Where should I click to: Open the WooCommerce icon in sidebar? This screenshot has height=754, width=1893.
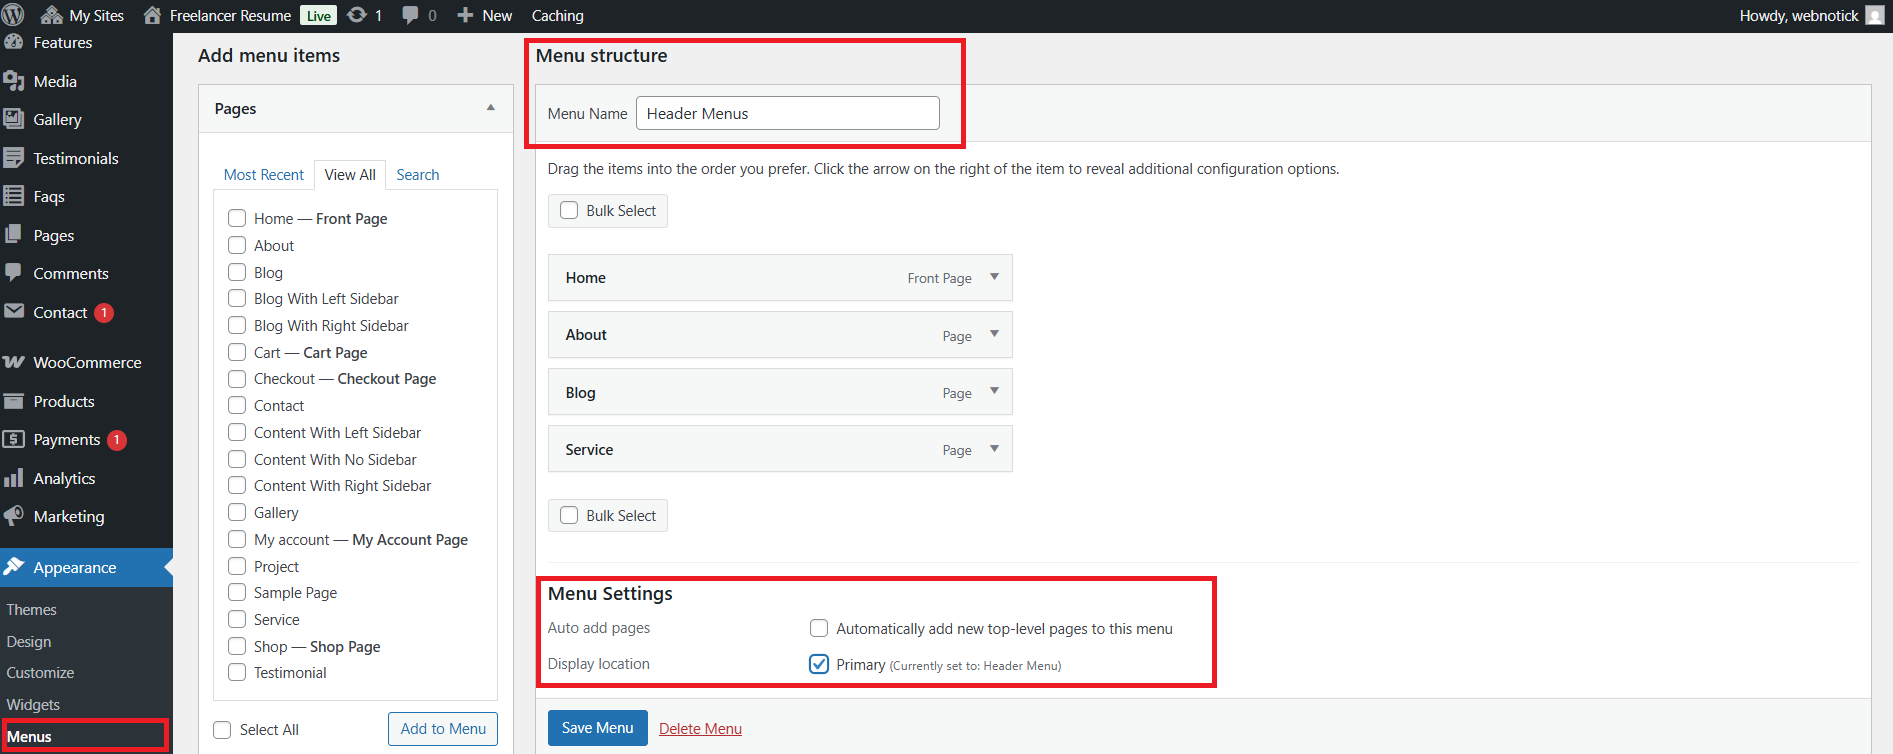pyautogui.click(x=14, y=362)
